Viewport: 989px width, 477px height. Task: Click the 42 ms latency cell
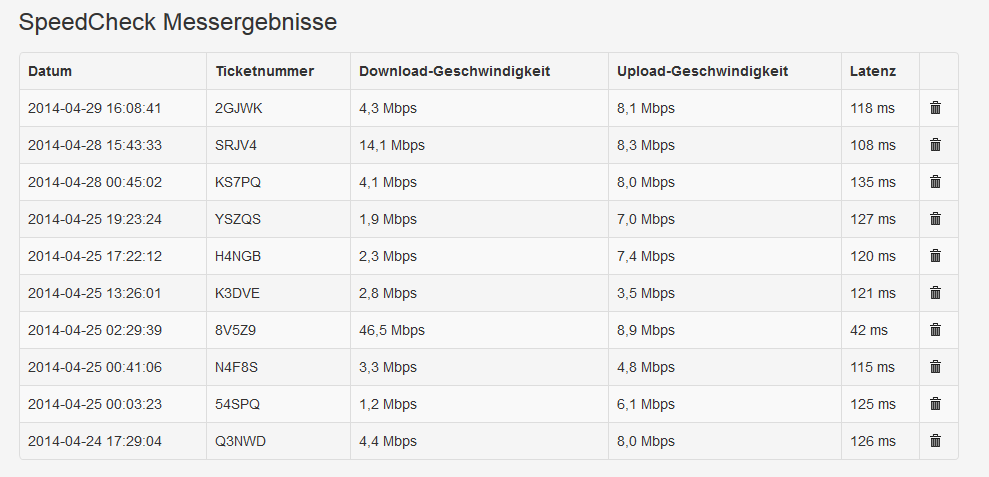point(868,330)
